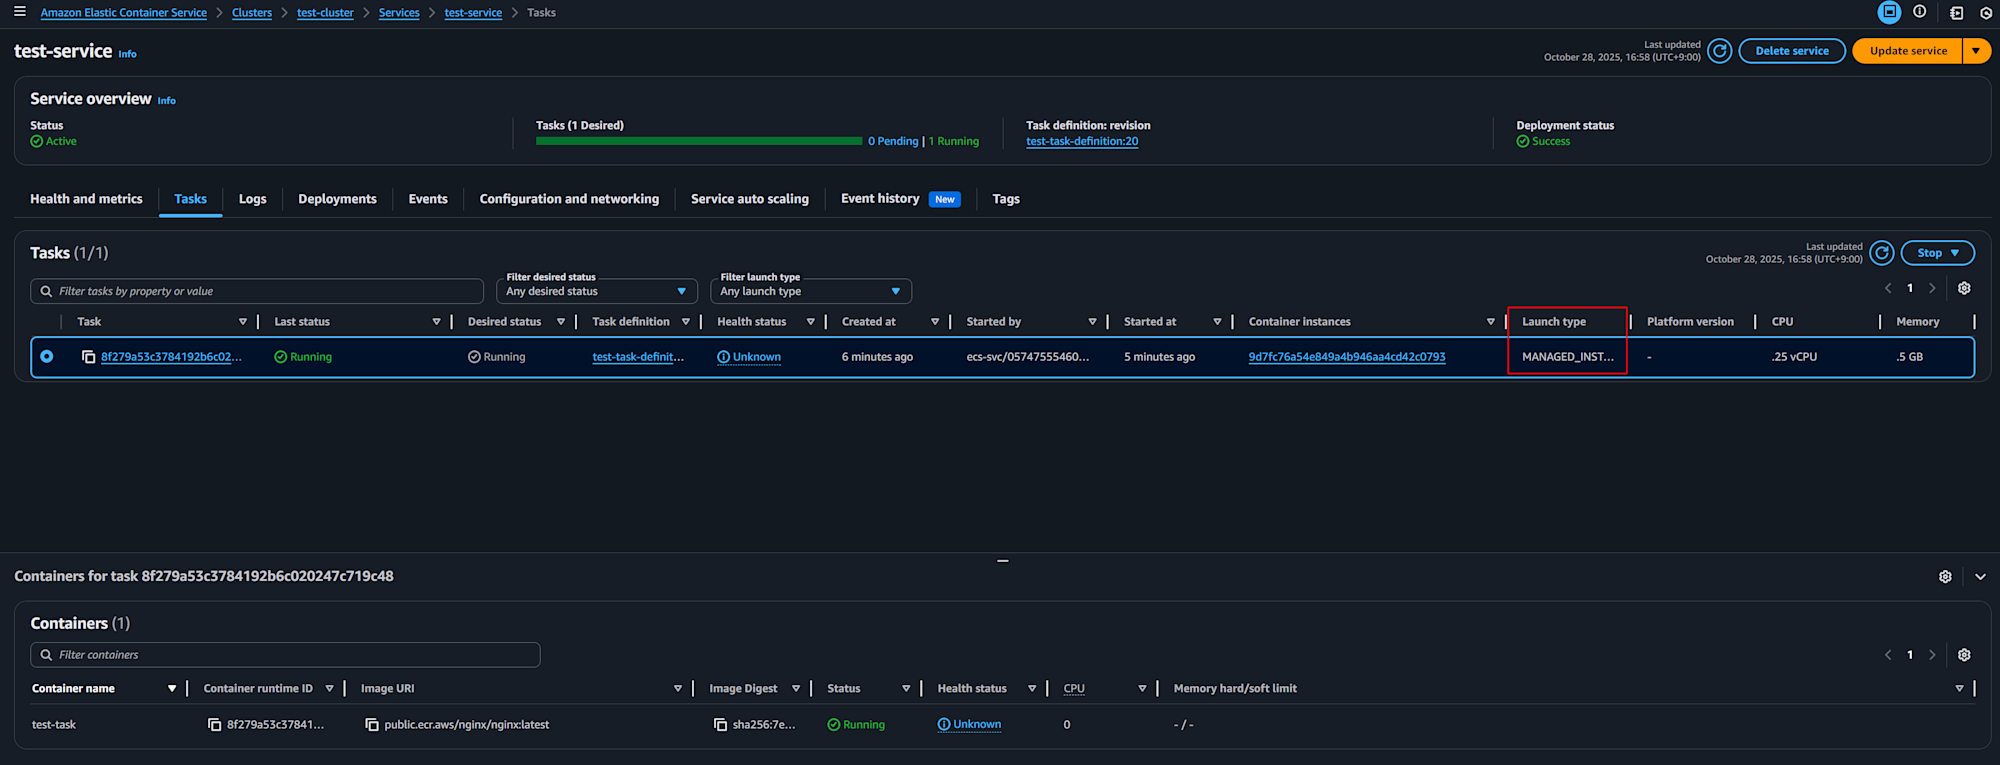This screenshot has height=765, width=2000.
Task: Click Delete service button
Action: pyautogui.click(x=1792, y=51)
